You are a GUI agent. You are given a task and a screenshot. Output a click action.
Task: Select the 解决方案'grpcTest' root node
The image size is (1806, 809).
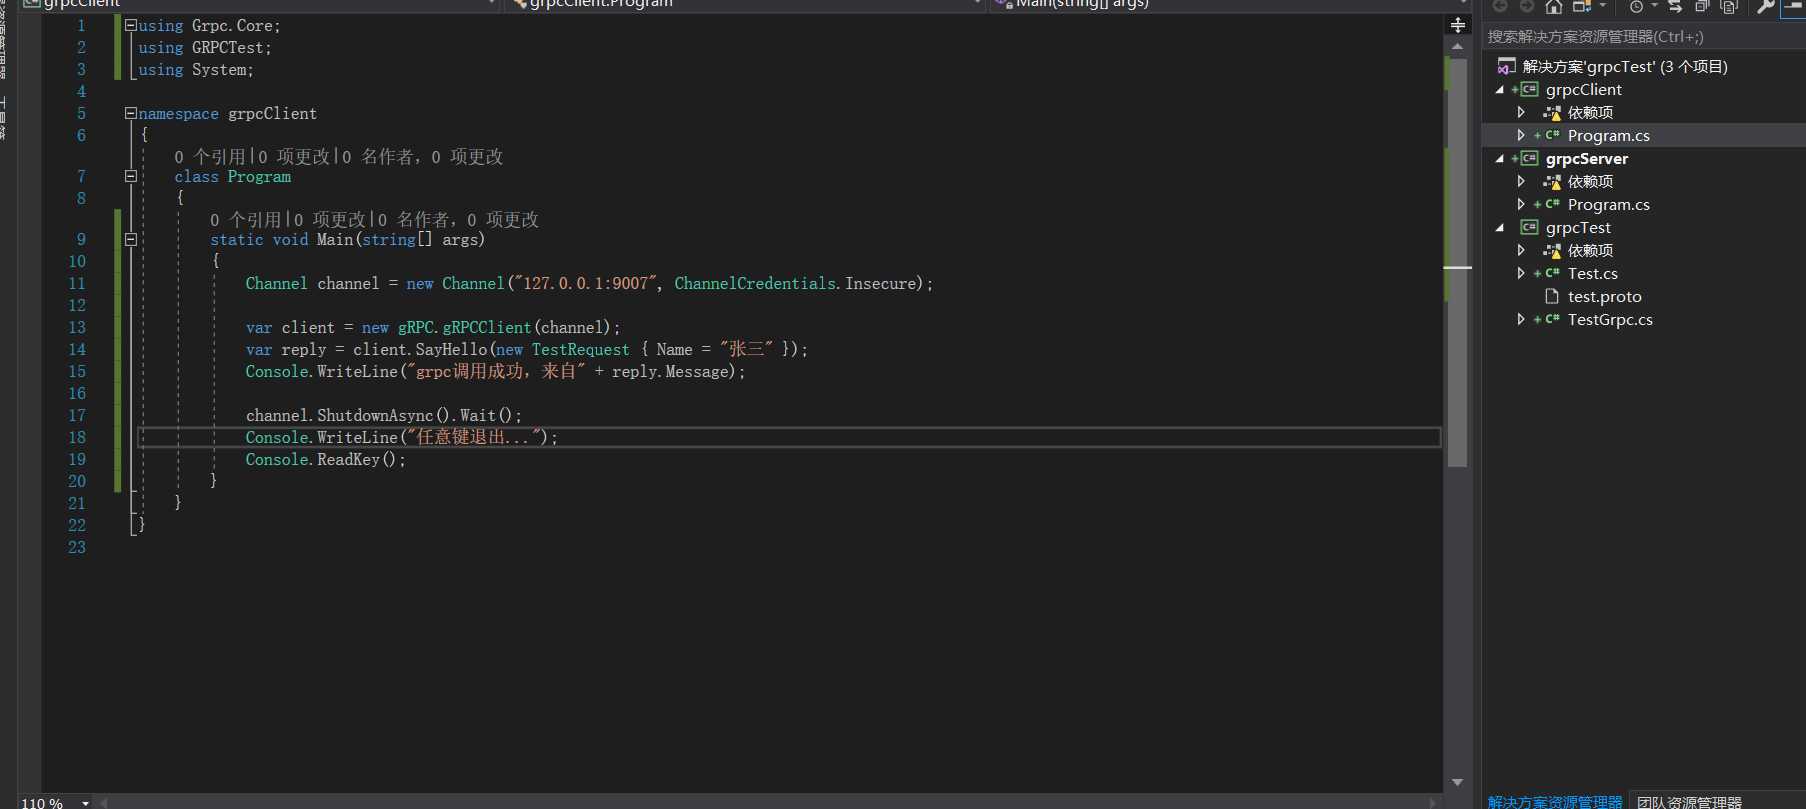click(1625, 66)
